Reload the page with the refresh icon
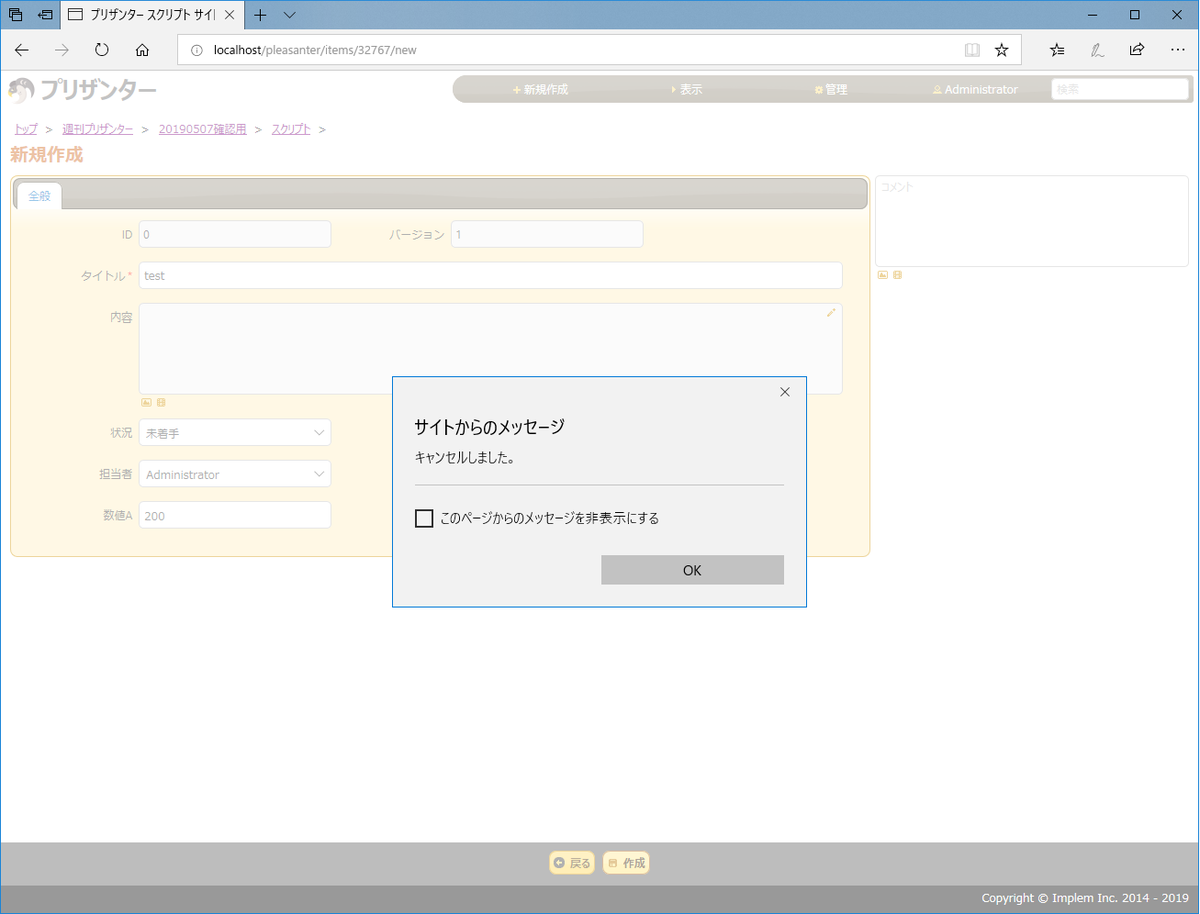1200x914 pixels. click(x=102, y=50)
